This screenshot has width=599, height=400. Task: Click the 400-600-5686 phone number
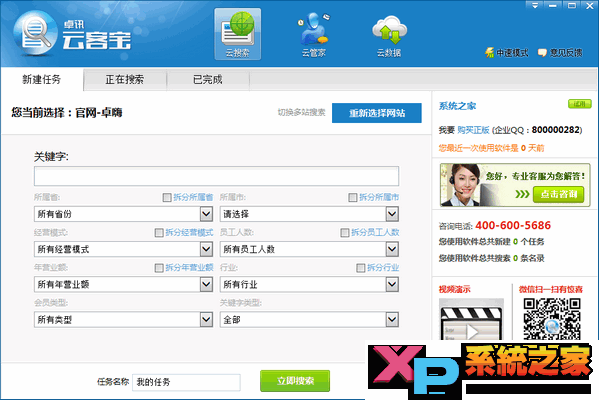pyautogui.click(x=513, y=225)
